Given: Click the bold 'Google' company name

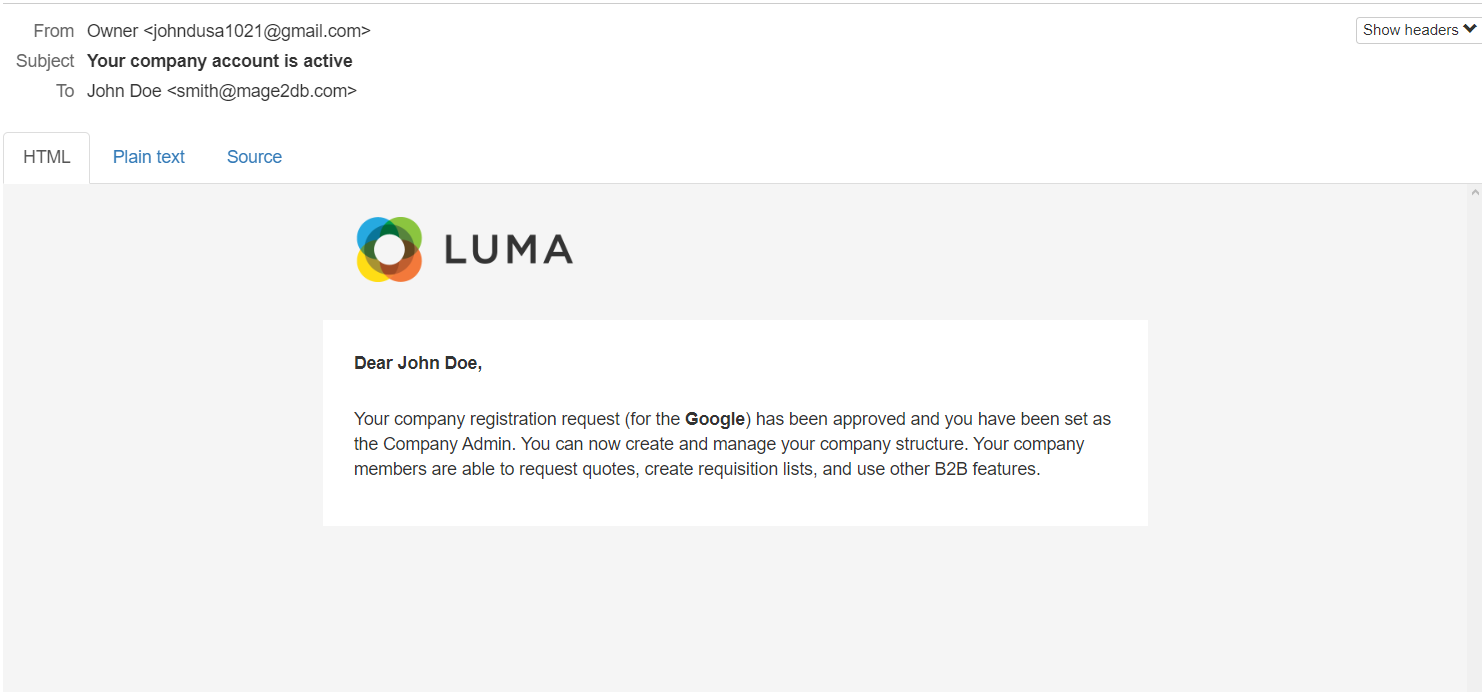Looking at the screenshot, I should [x=714, y=419].
